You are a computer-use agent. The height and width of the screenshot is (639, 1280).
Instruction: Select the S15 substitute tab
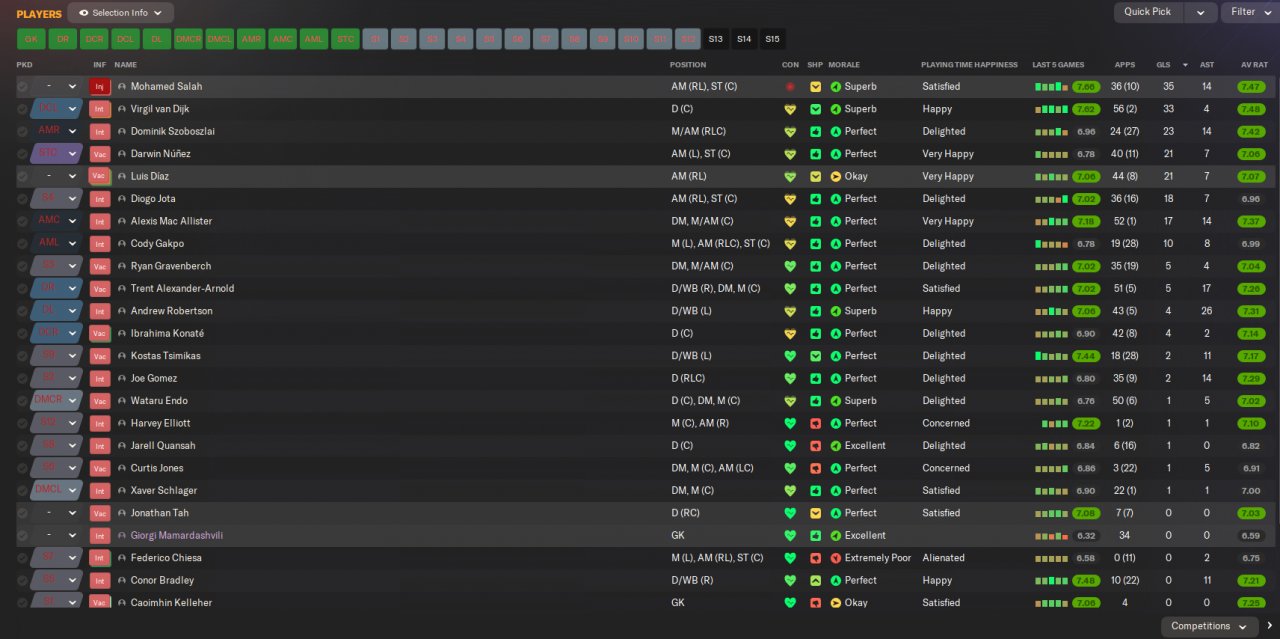click(x=772, y=39)
